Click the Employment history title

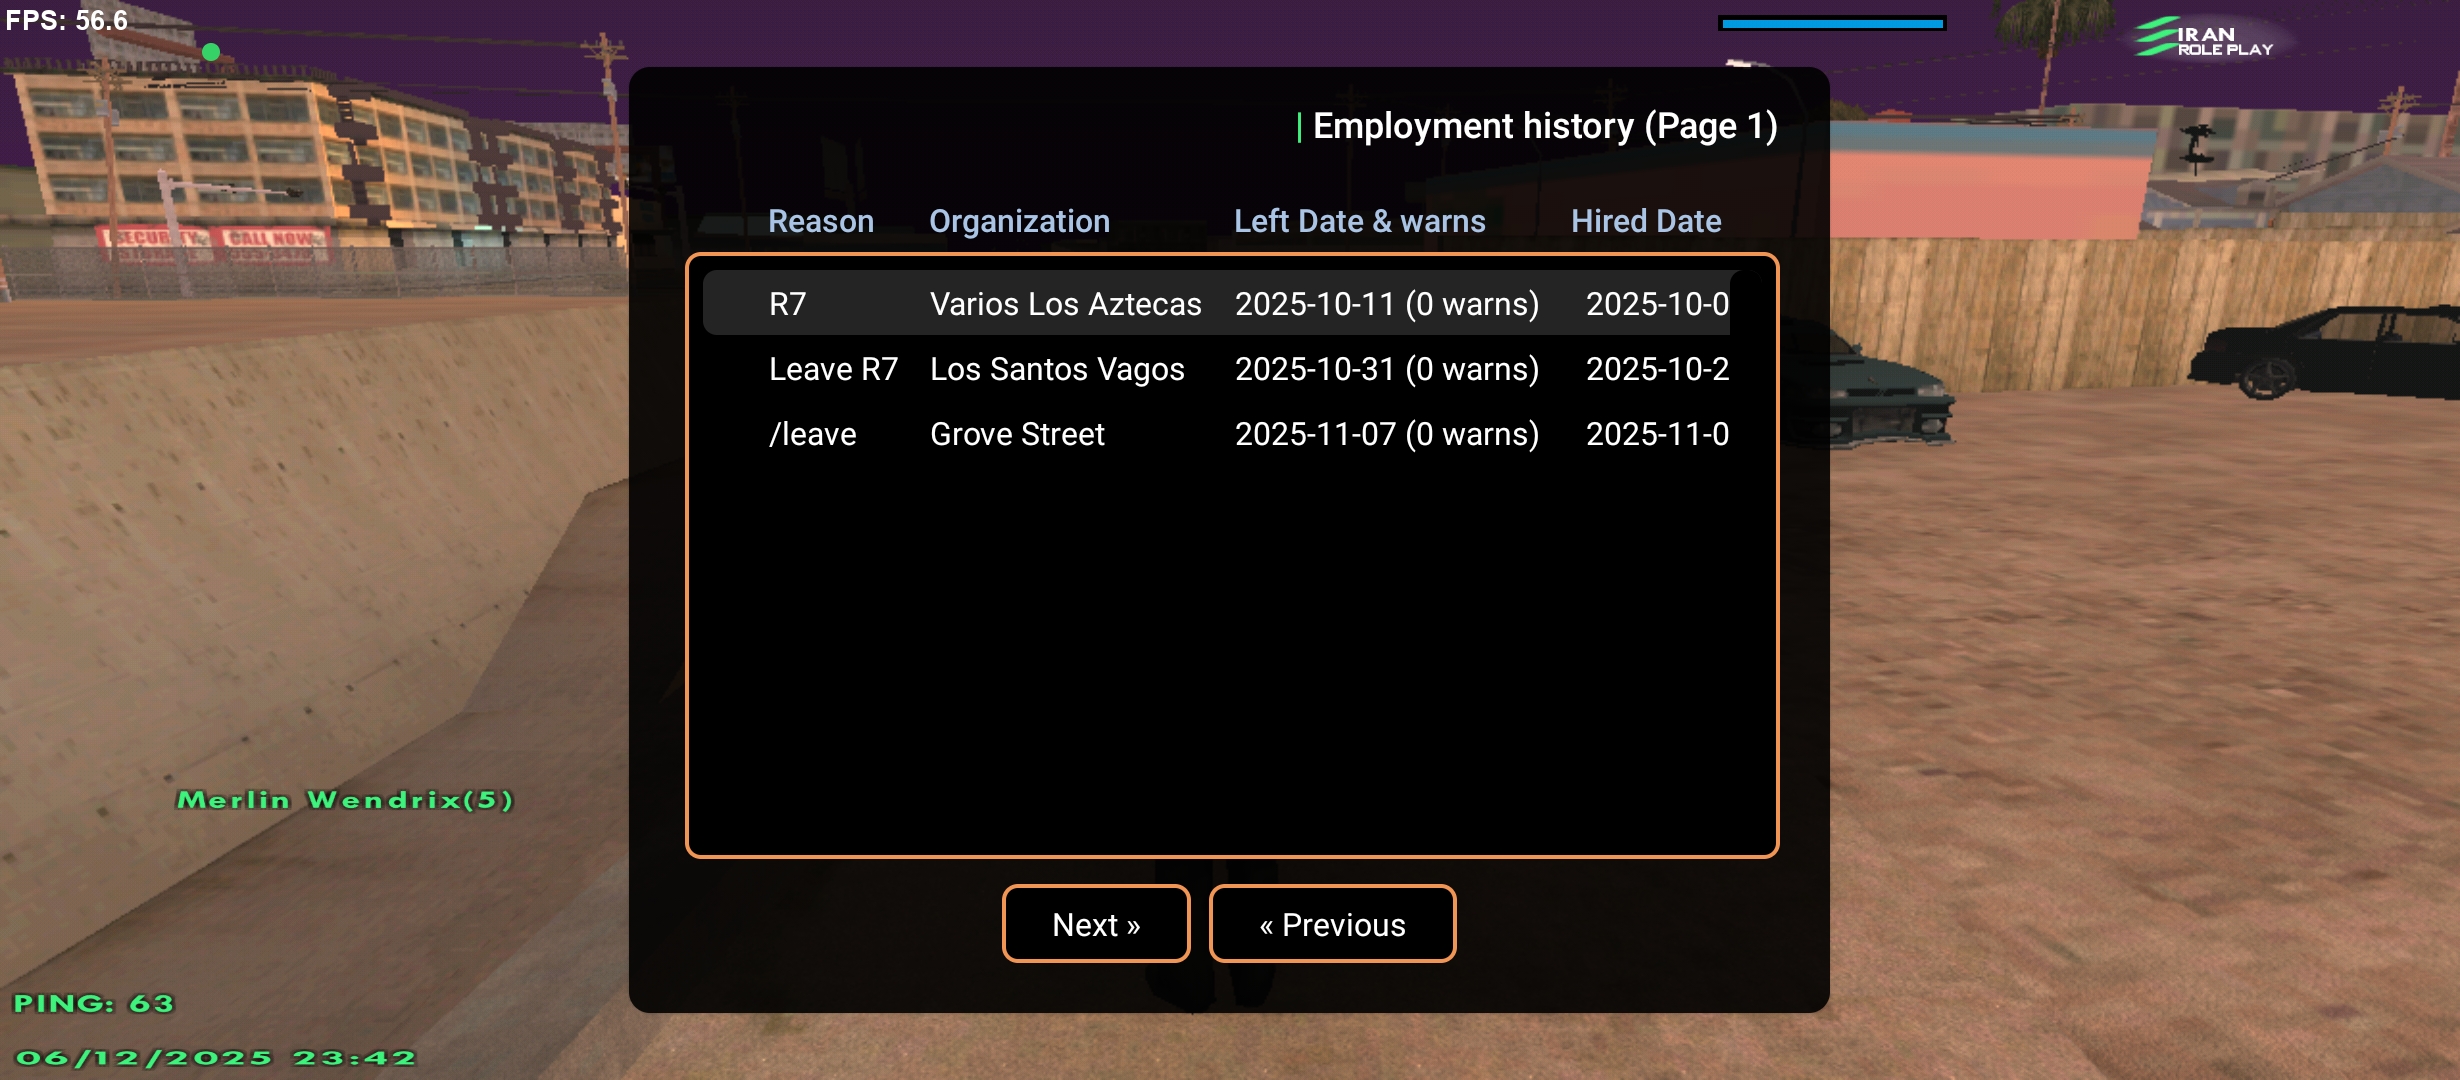[x=1544, y=126]
